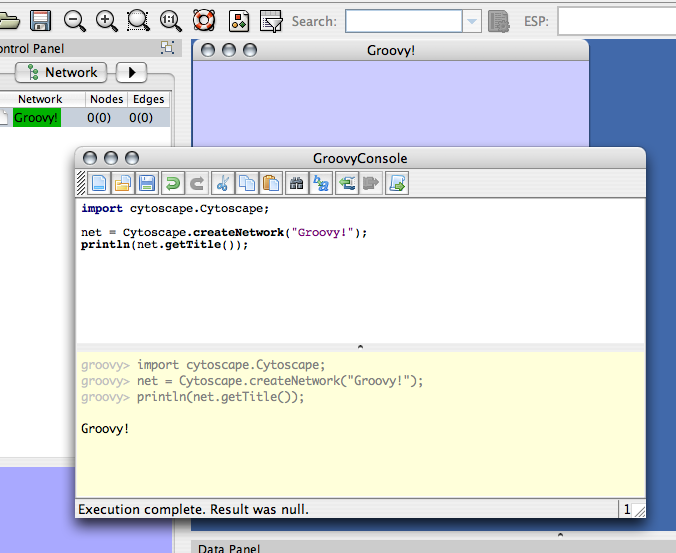Open help via the lifebuoy icon

[x=203, y=20]
